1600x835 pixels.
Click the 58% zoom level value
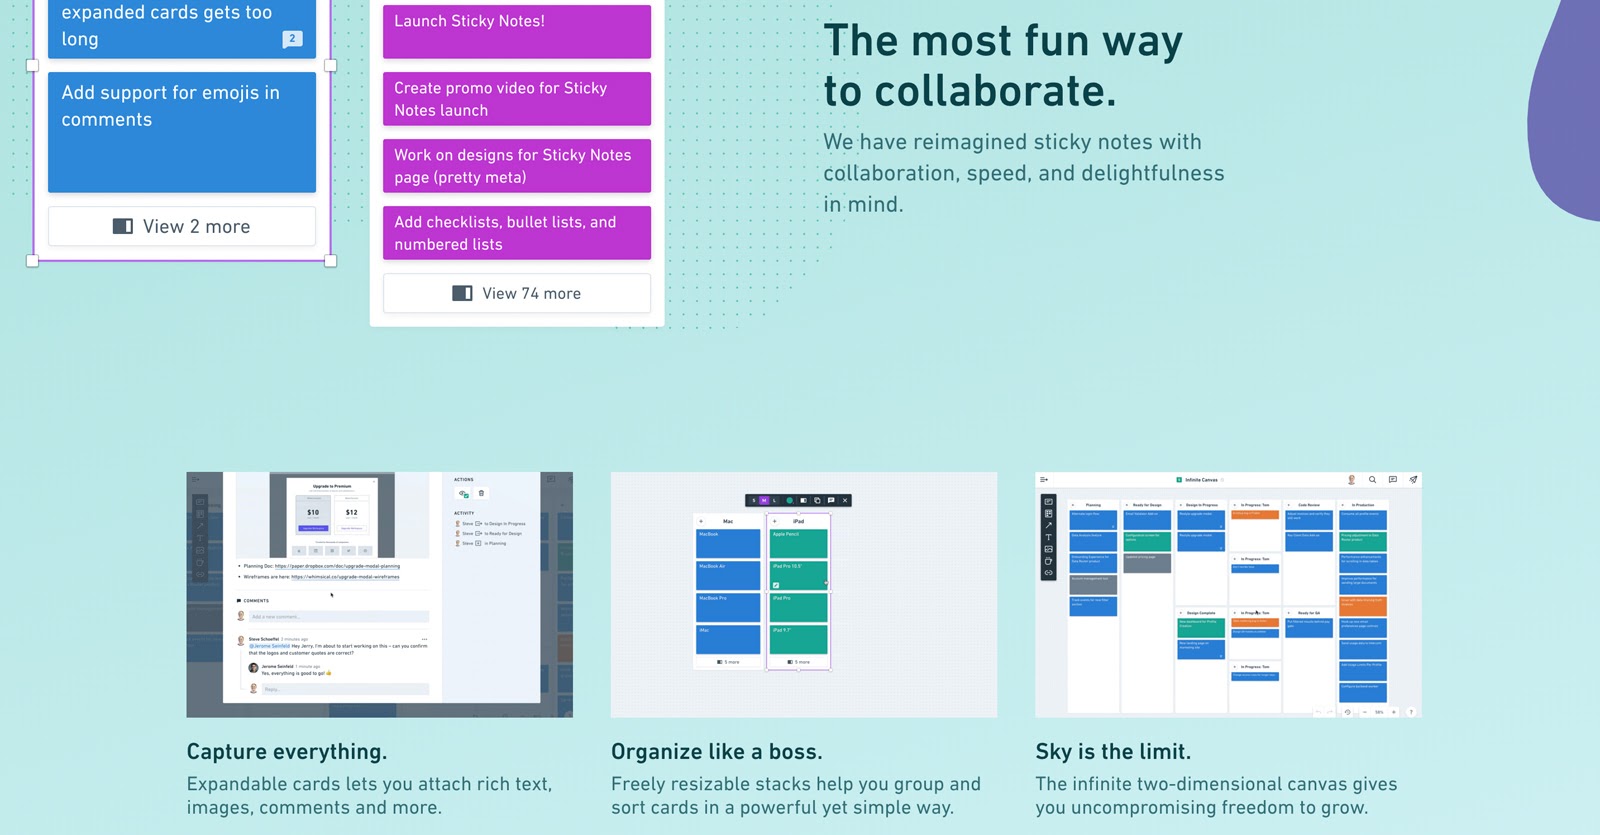(1379, 712)
